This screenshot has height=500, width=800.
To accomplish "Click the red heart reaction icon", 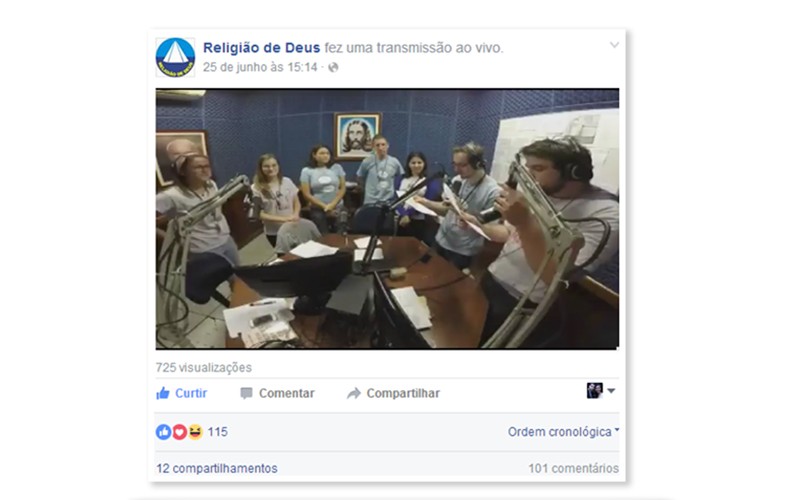I will [x=179, y=432].
